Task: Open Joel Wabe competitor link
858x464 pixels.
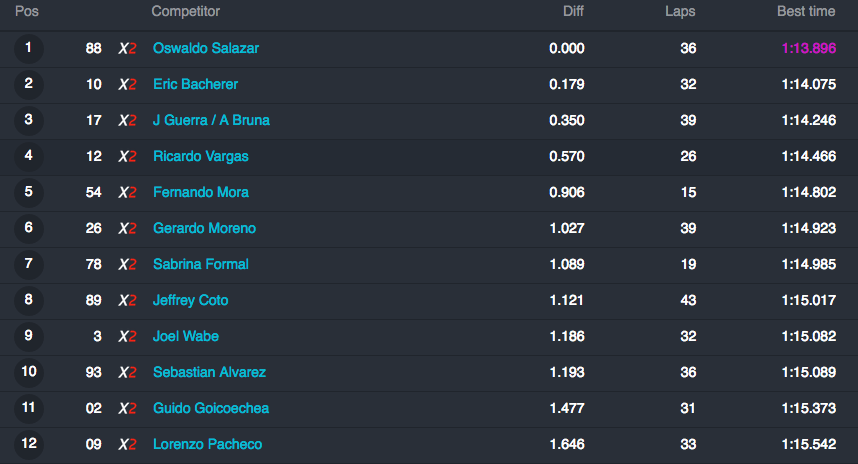Action: [185, 336]
